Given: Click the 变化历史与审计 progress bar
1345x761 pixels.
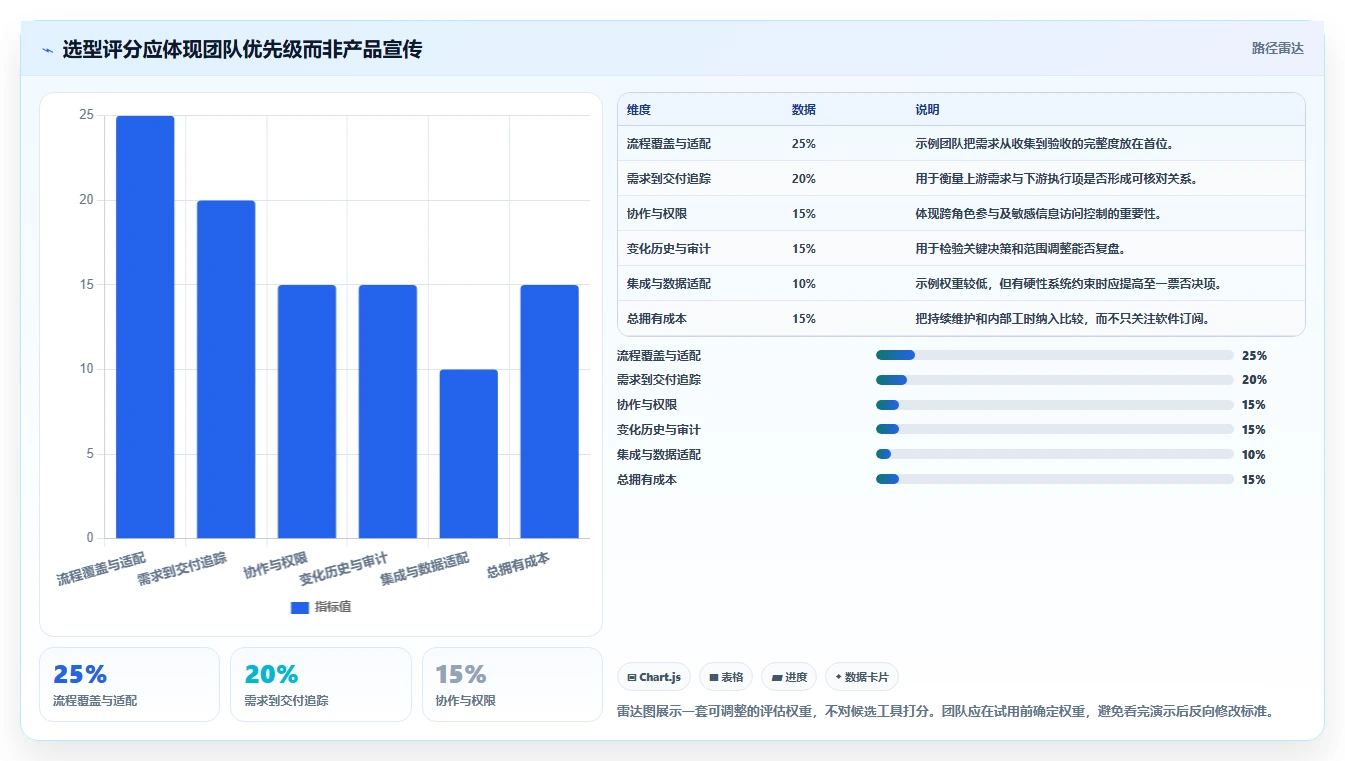Looking at the screenshot, I should (1055, 429).
